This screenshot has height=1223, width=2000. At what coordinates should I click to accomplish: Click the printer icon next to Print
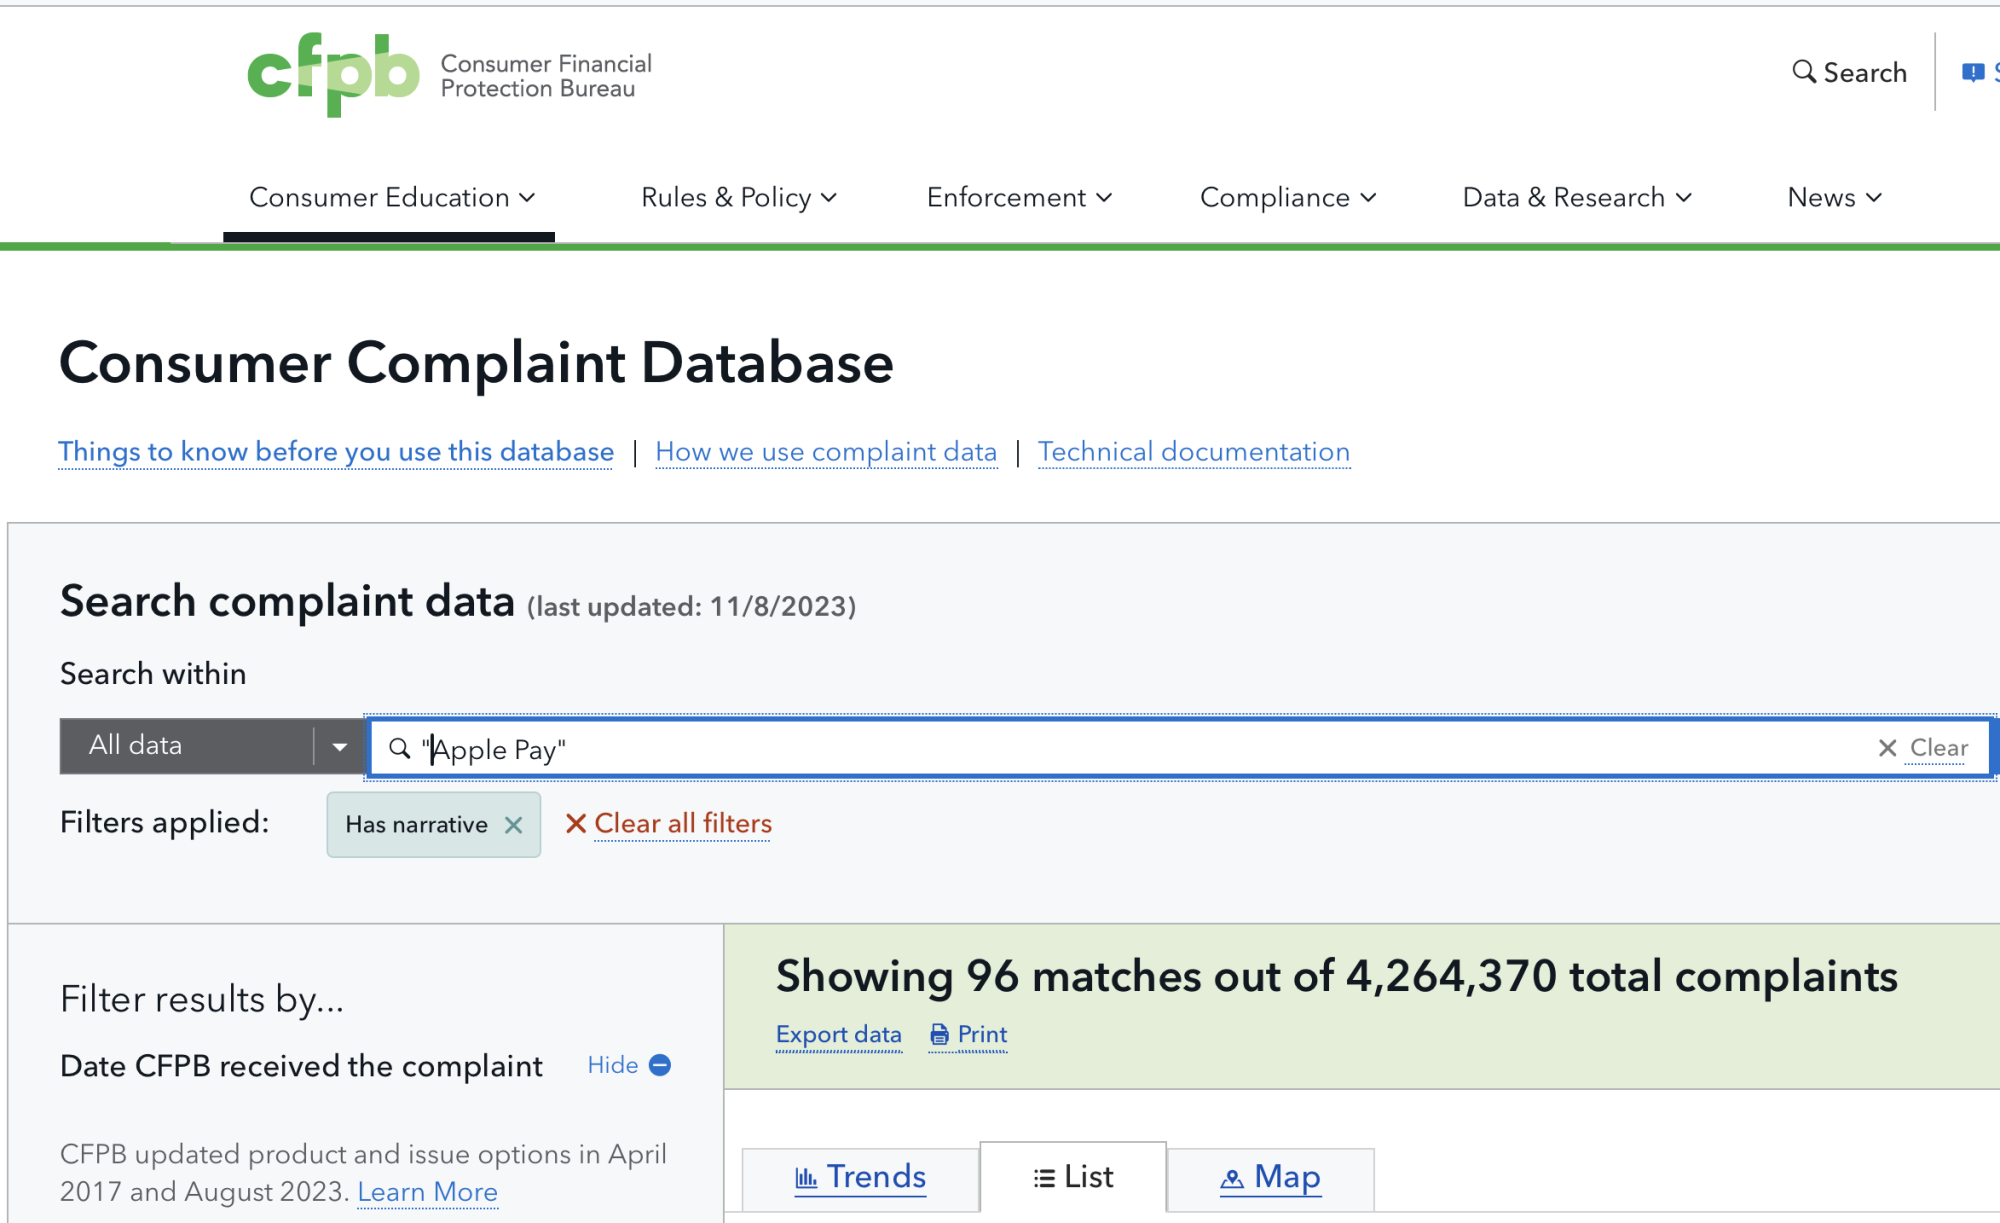pyautogui.click(x=939, y=1035)
